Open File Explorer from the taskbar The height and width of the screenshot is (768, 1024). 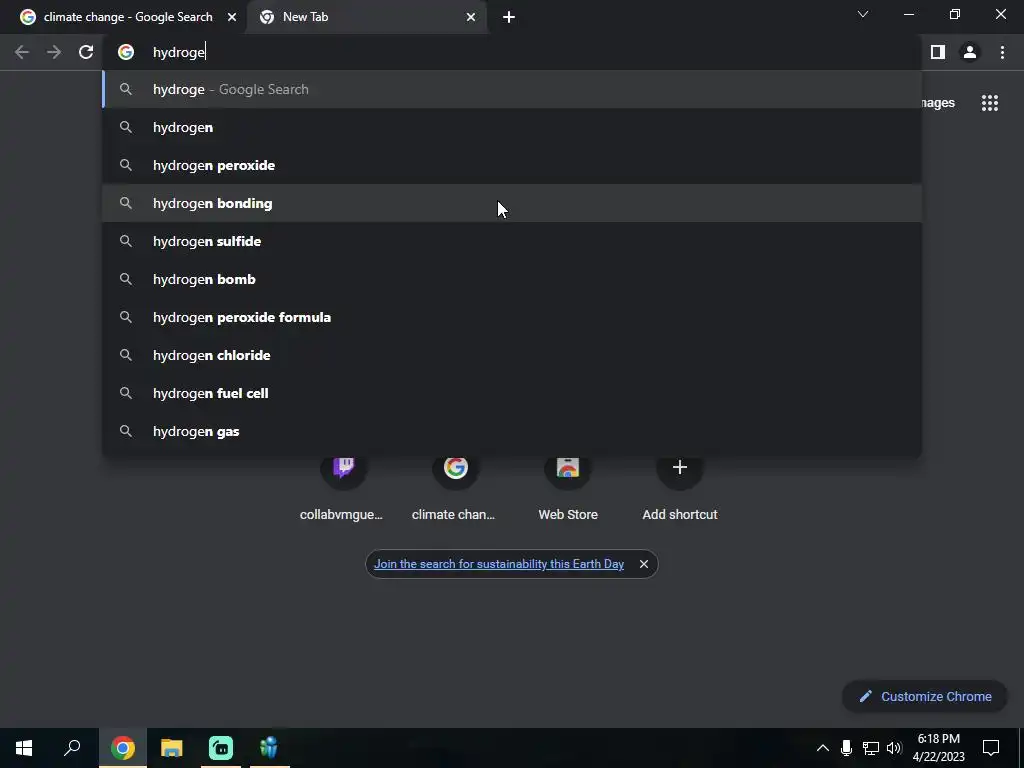[172, 748]
